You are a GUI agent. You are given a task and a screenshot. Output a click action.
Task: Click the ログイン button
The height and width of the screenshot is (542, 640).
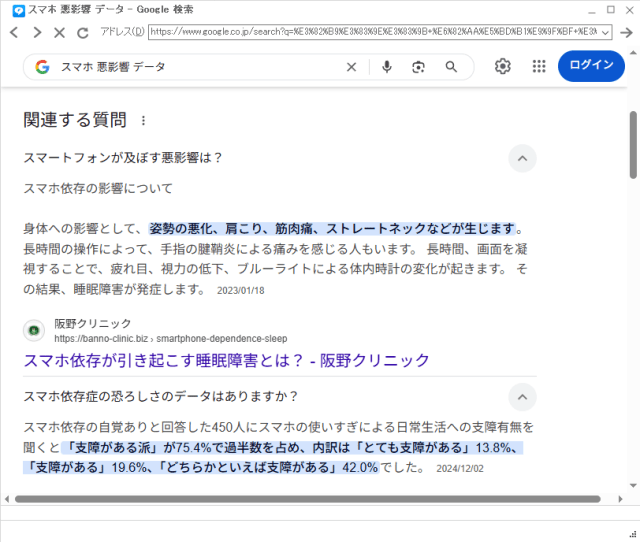tap(591, 66)
